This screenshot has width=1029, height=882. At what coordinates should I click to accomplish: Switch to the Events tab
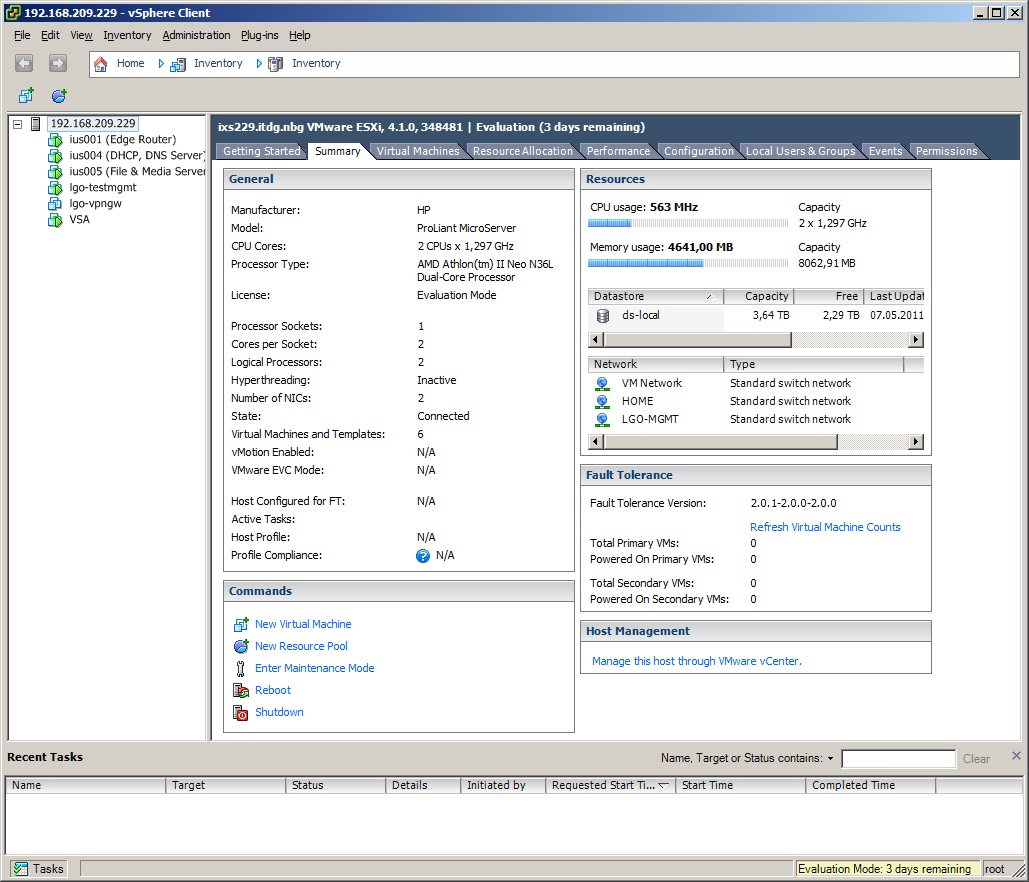coord(885,151)
